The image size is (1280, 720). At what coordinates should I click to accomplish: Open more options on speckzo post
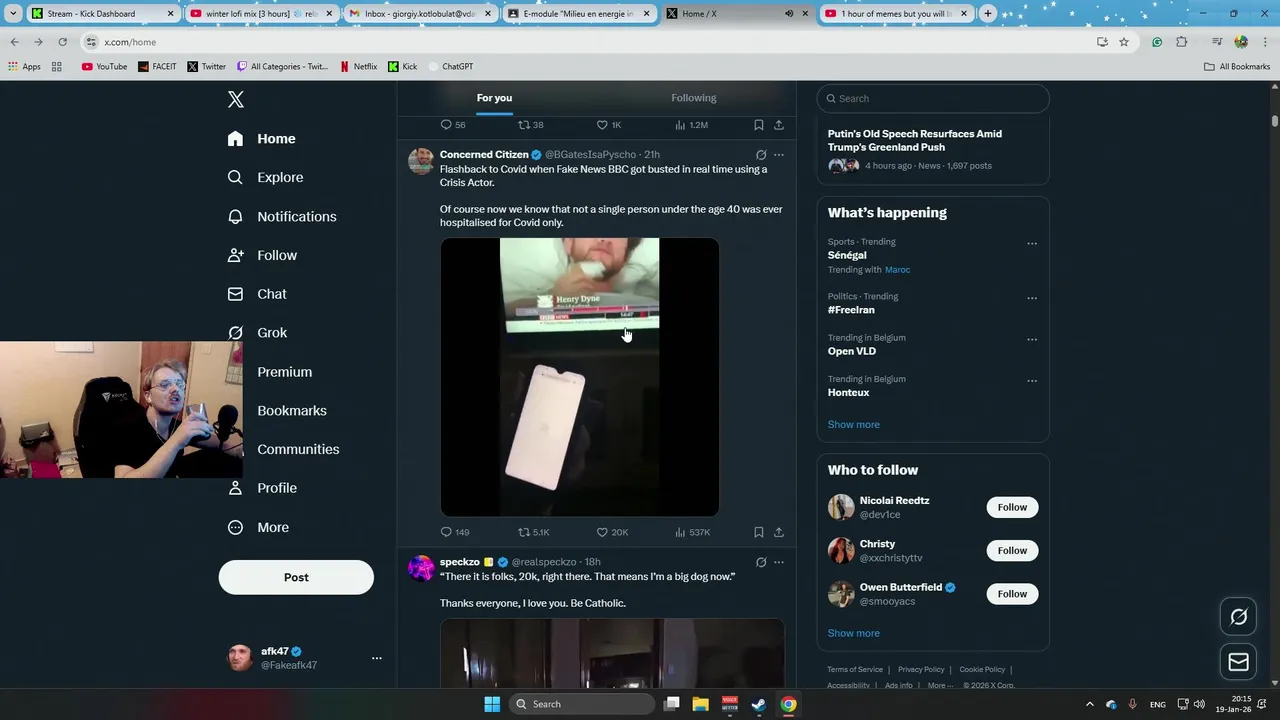pyautogui.click(x=779, y=562)
